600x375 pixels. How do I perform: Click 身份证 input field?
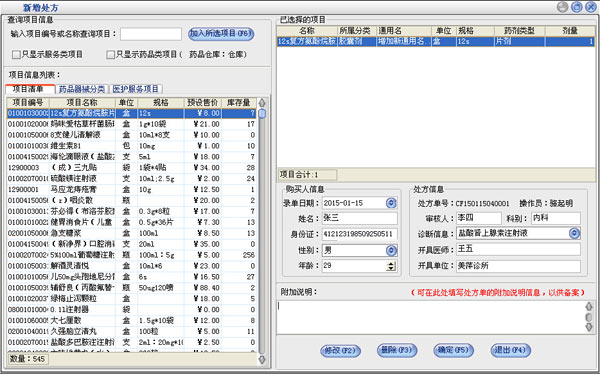pyautogui.click(x=360, y=234)
